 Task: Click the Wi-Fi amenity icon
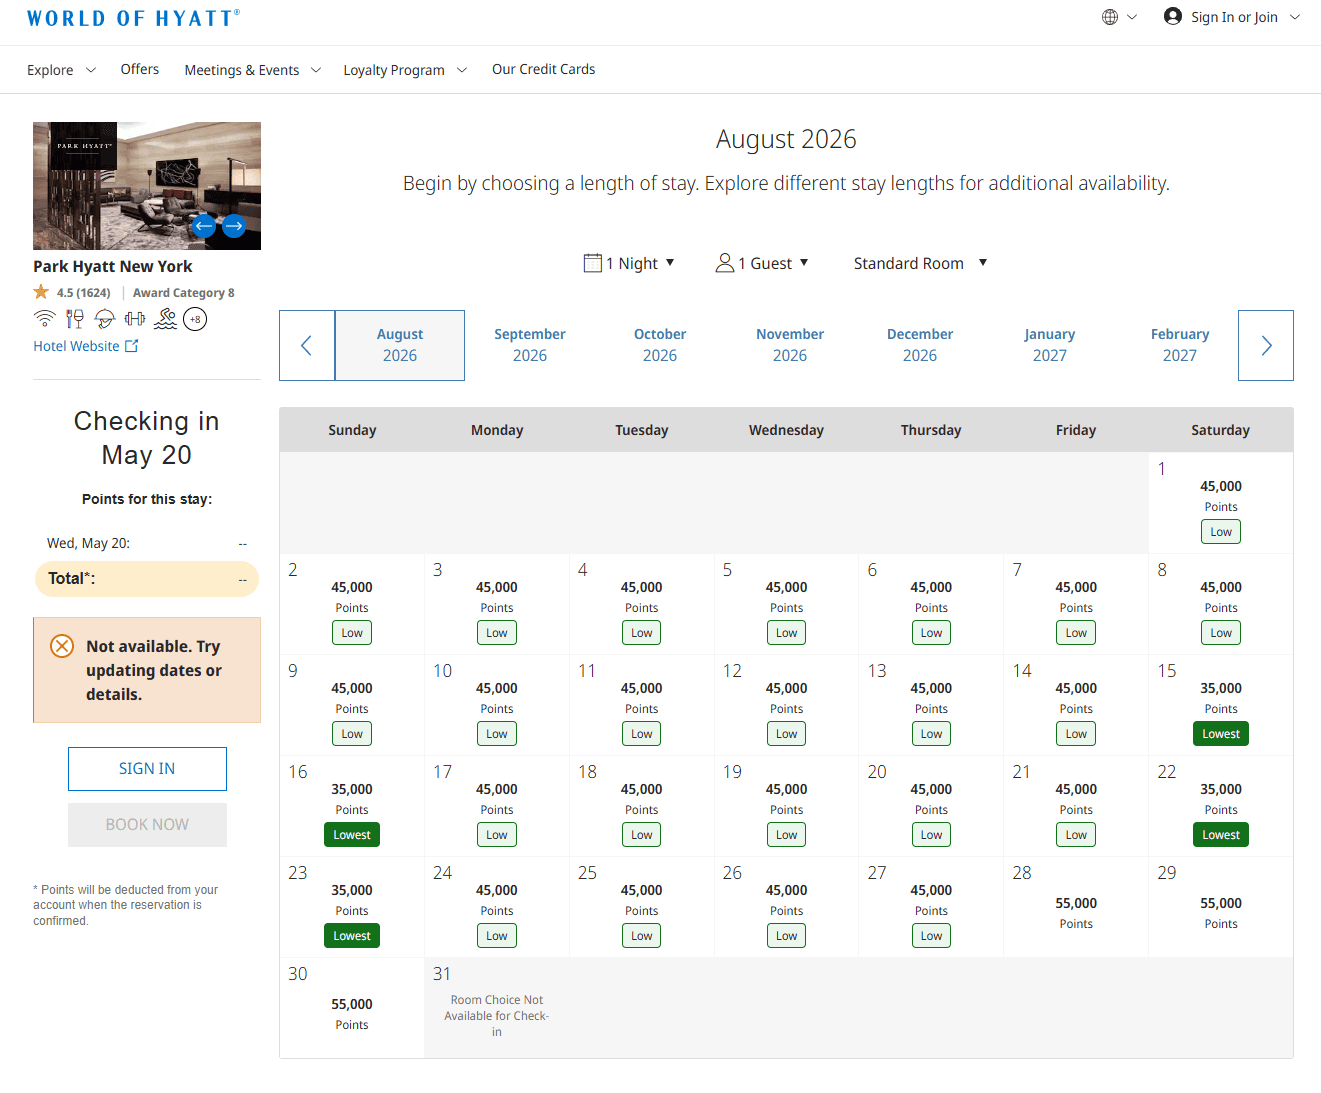tap(44, 319)
